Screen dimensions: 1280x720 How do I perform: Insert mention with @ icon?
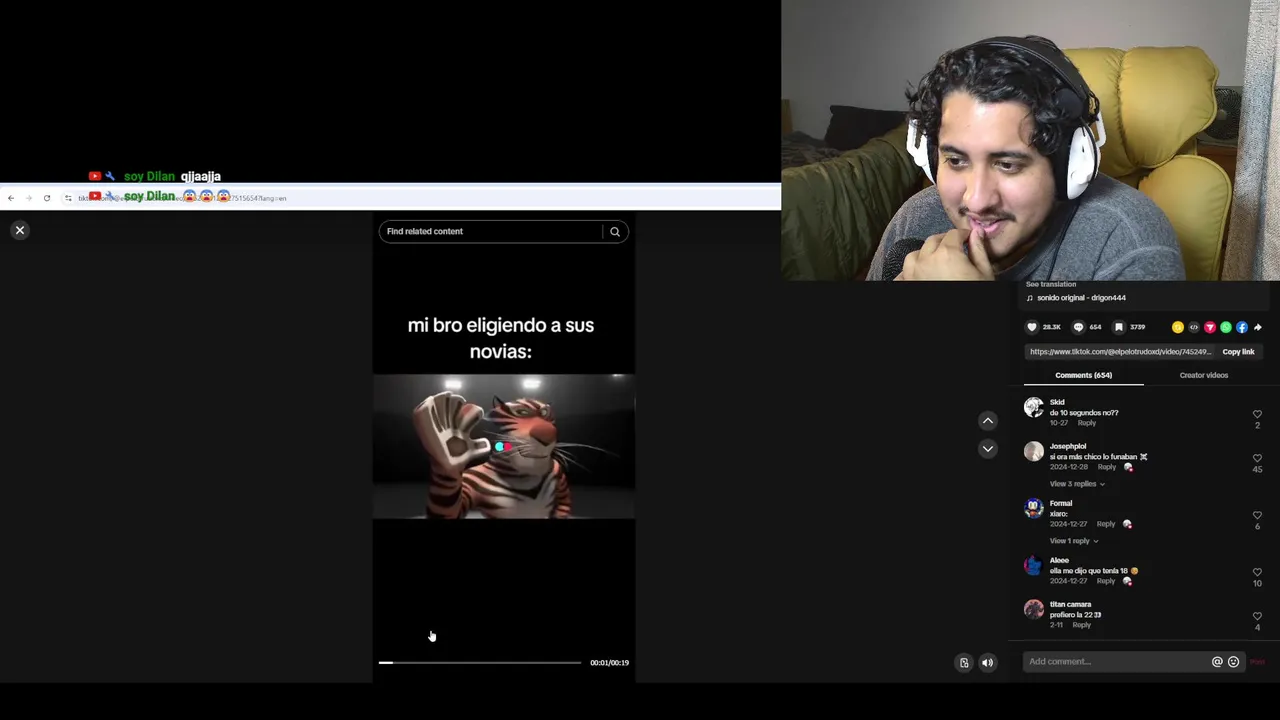coord(1217,662)
